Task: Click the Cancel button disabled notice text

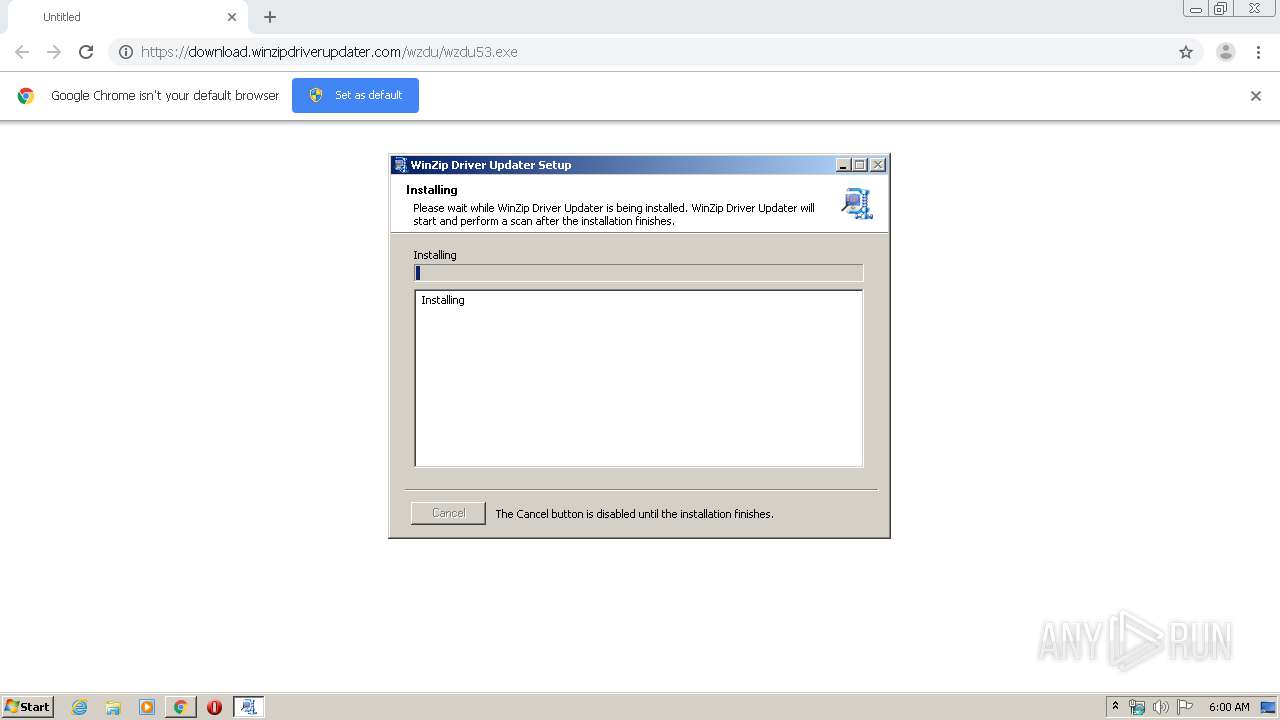Action: 634,514
